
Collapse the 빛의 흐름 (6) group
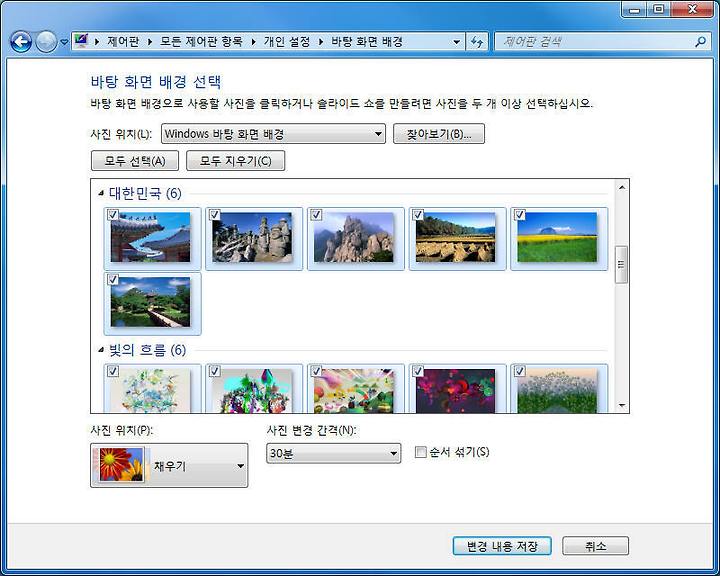pyautogui.click(x=101, y=350)
